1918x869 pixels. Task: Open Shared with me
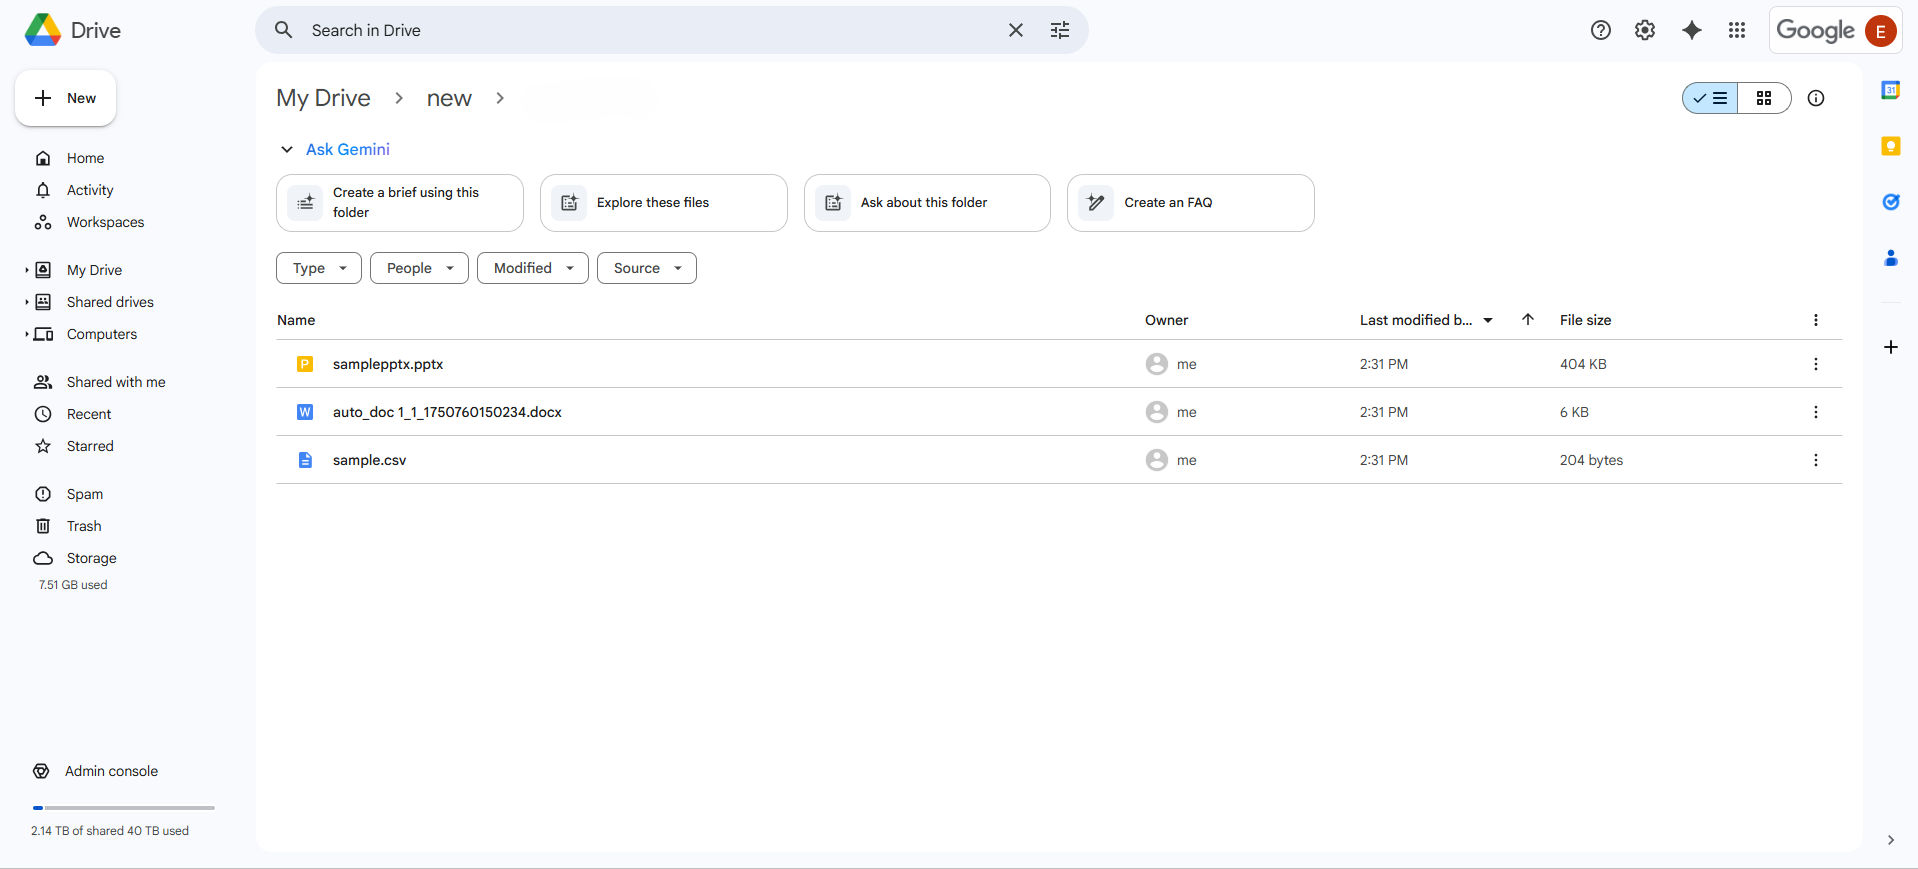(x=116, y=382)
